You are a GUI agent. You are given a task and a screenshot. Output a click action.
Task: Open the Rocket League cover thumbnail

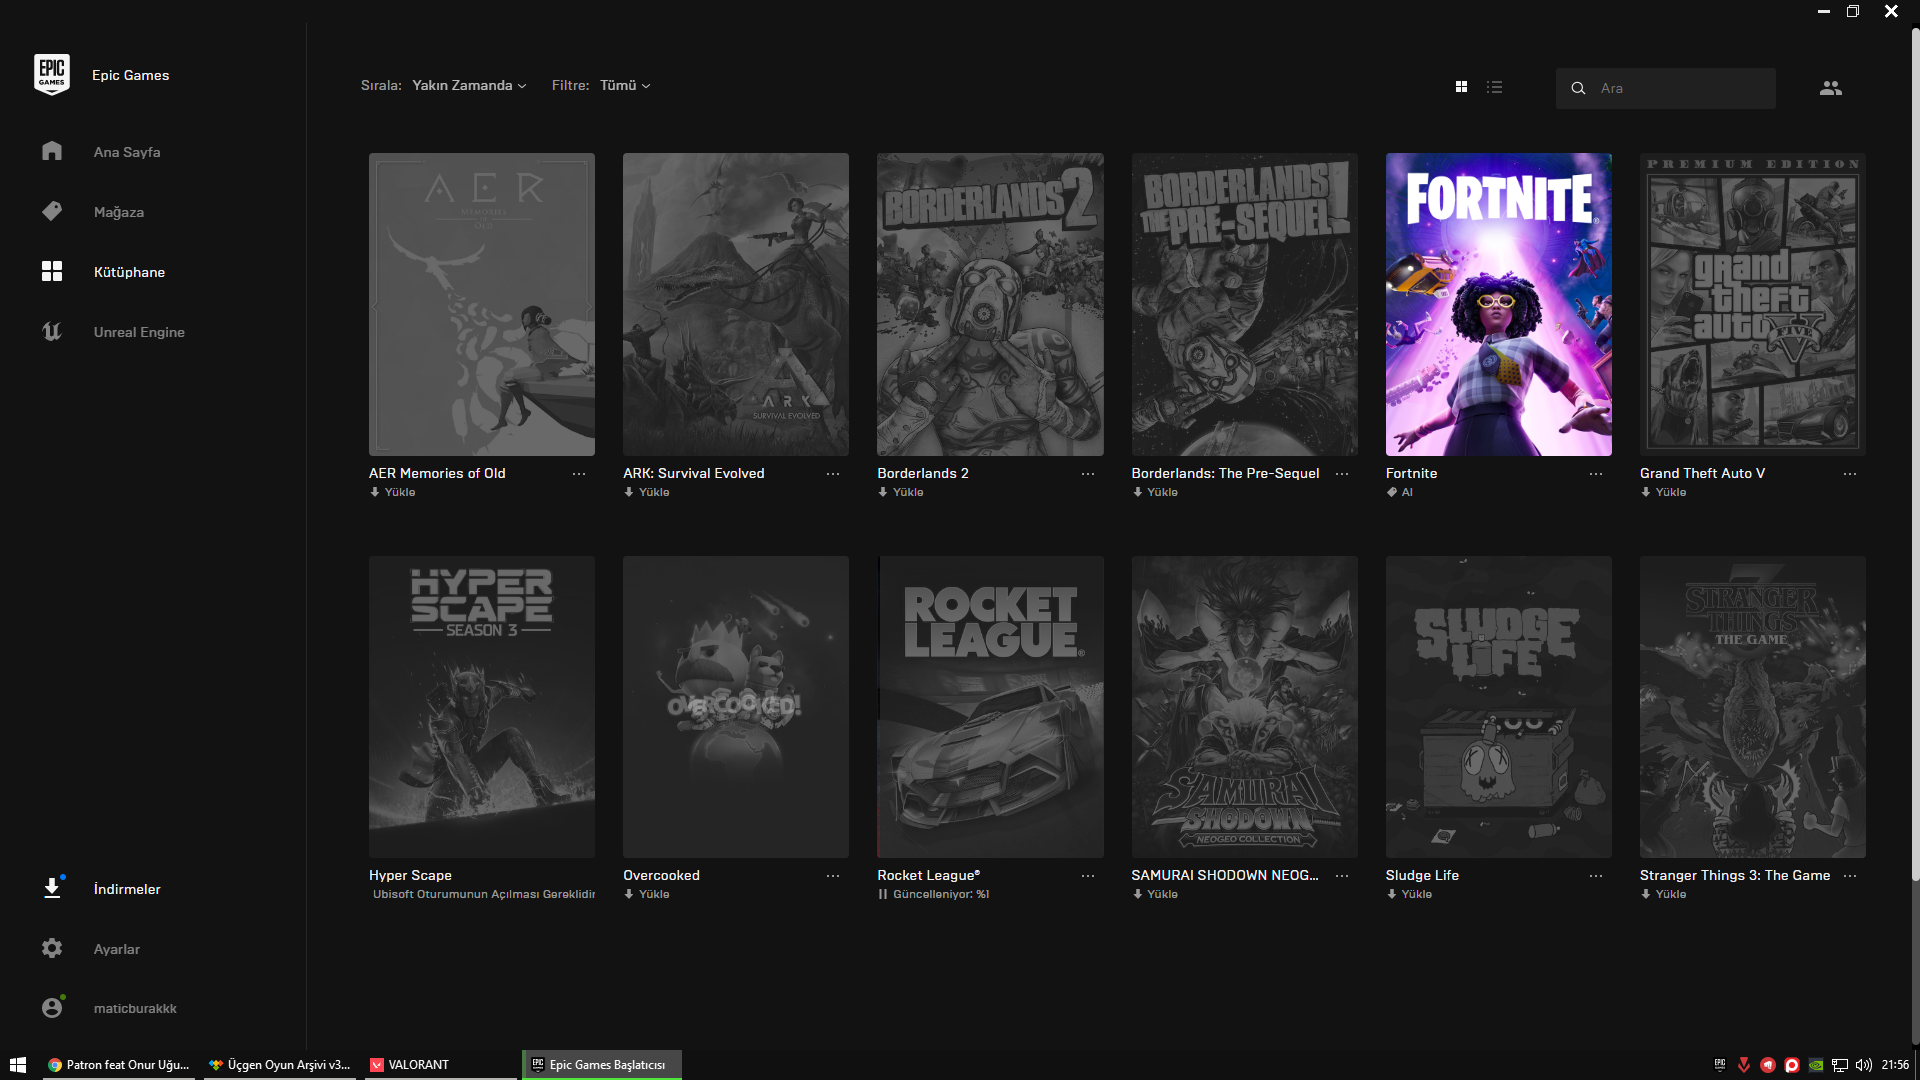(x=990, y=706)
